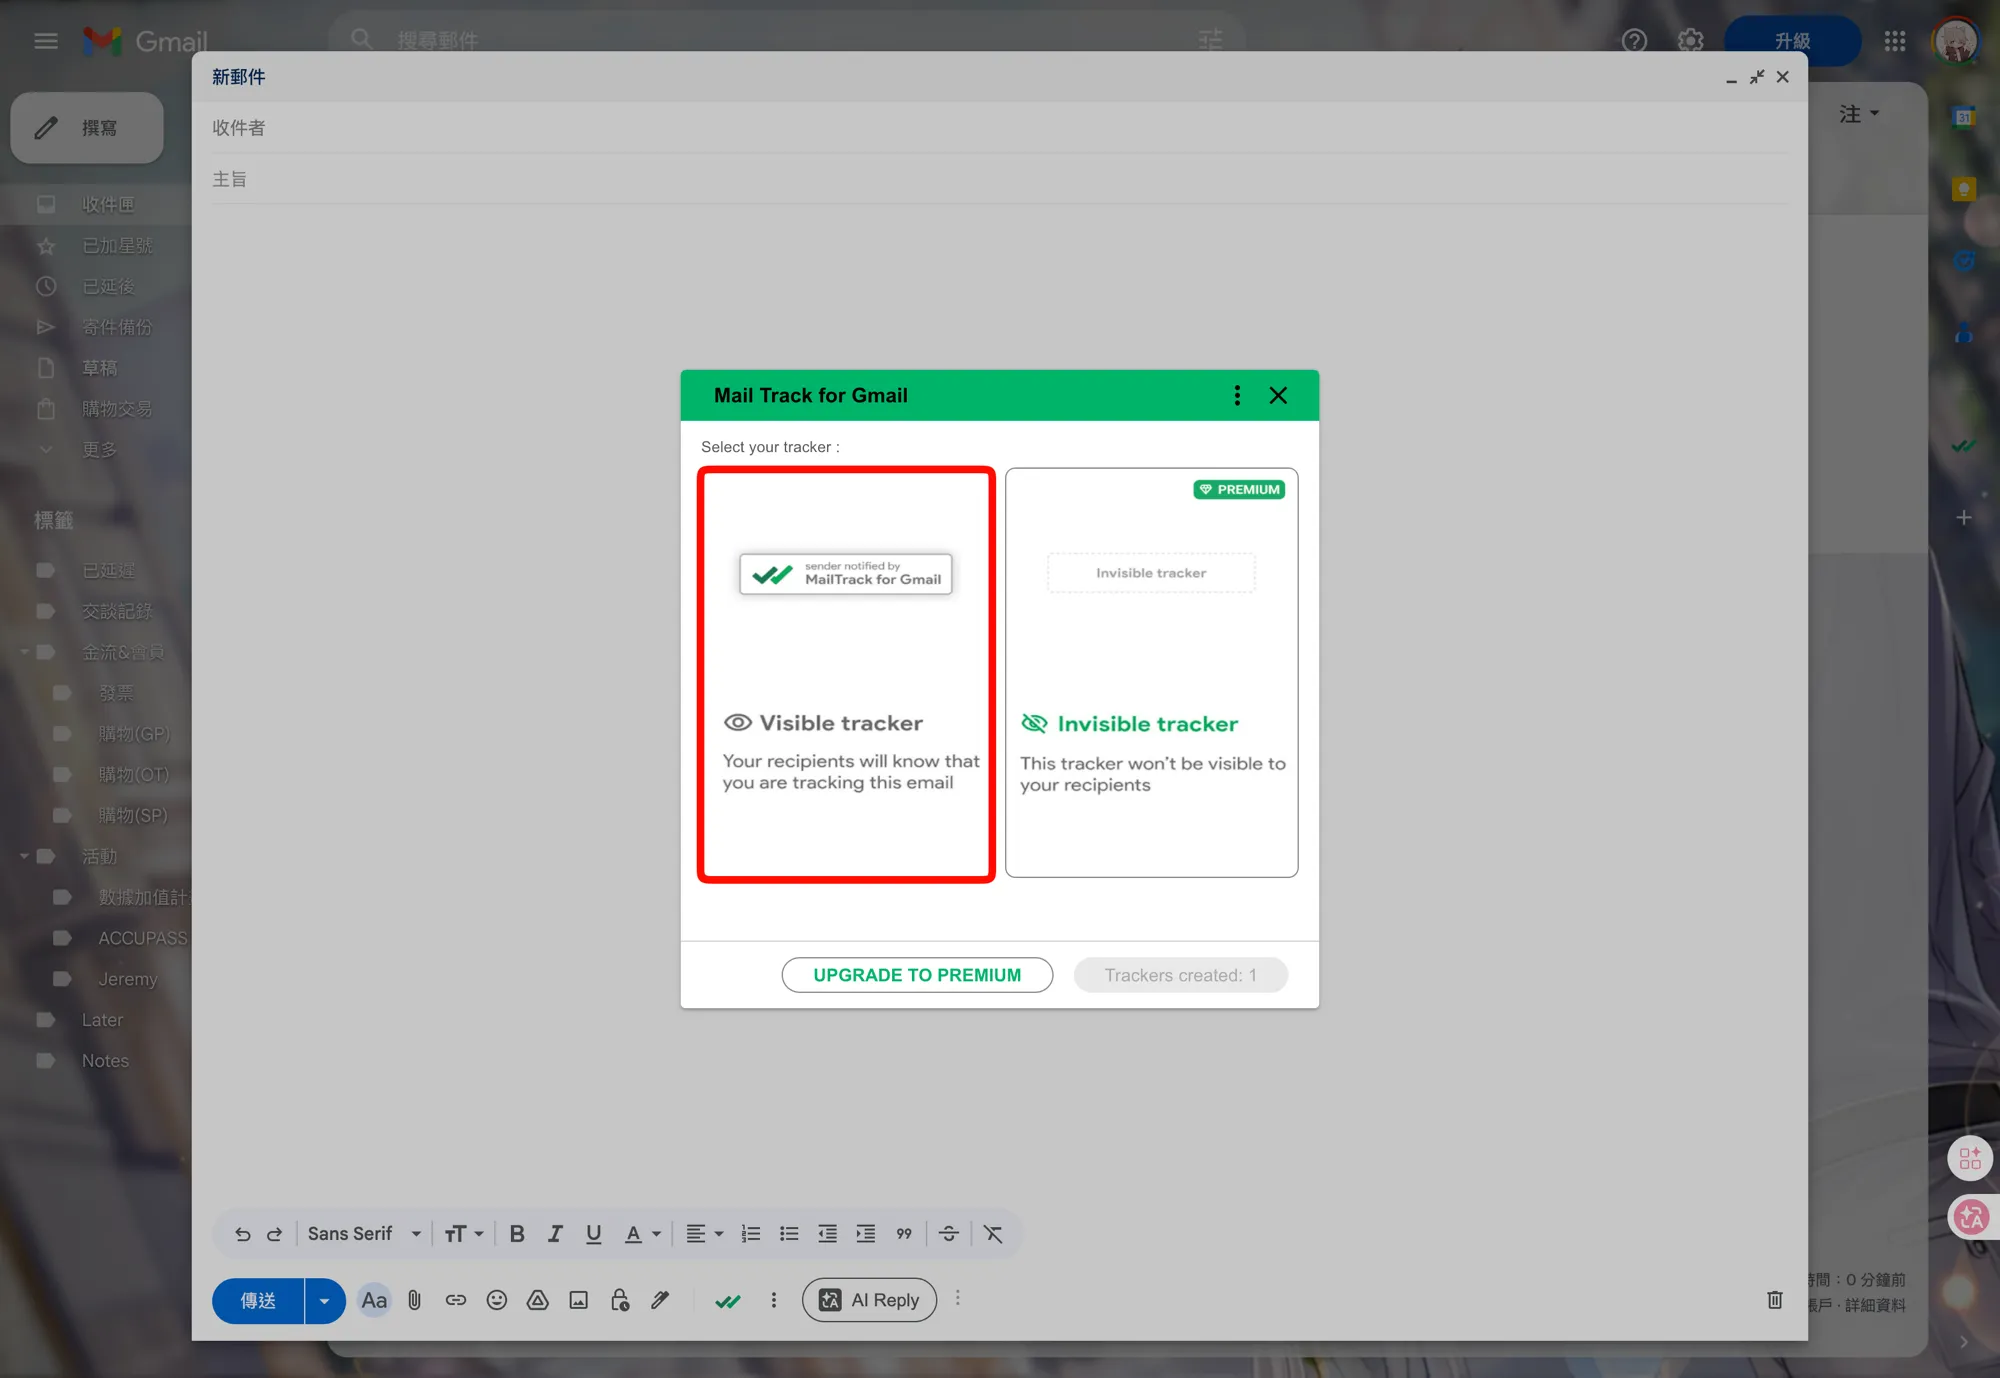
Task: Toggle confidential mode lock icon
Action: (620, 1300)
